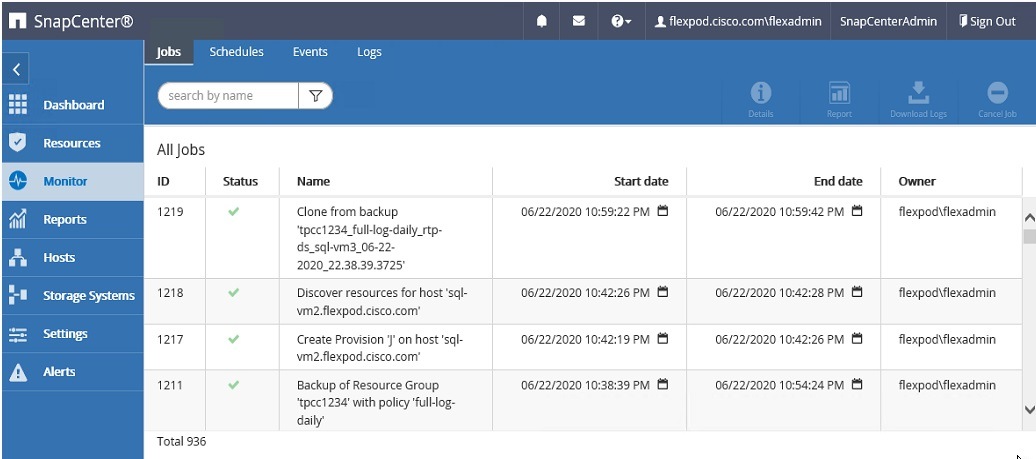Open end date calendar for 10:42:28 PM
The image size is (1036, 459).
(857, 292)
